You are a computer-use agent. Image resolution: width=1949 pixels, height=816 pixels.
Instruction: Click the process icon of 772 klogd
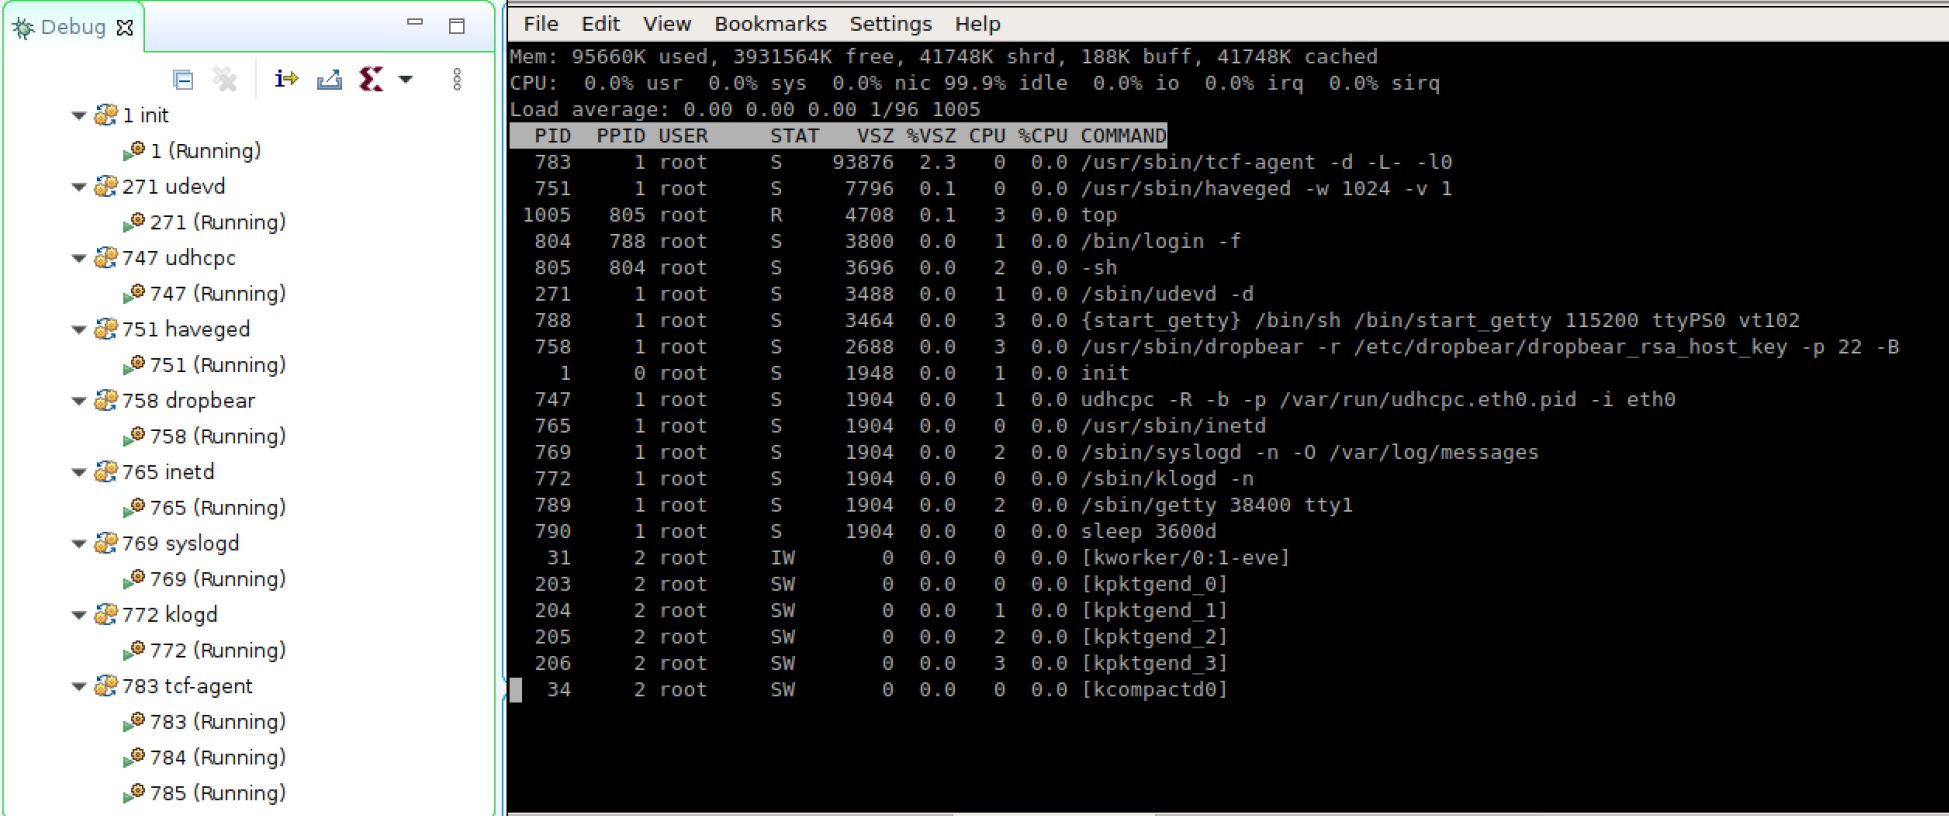[106, 615]
